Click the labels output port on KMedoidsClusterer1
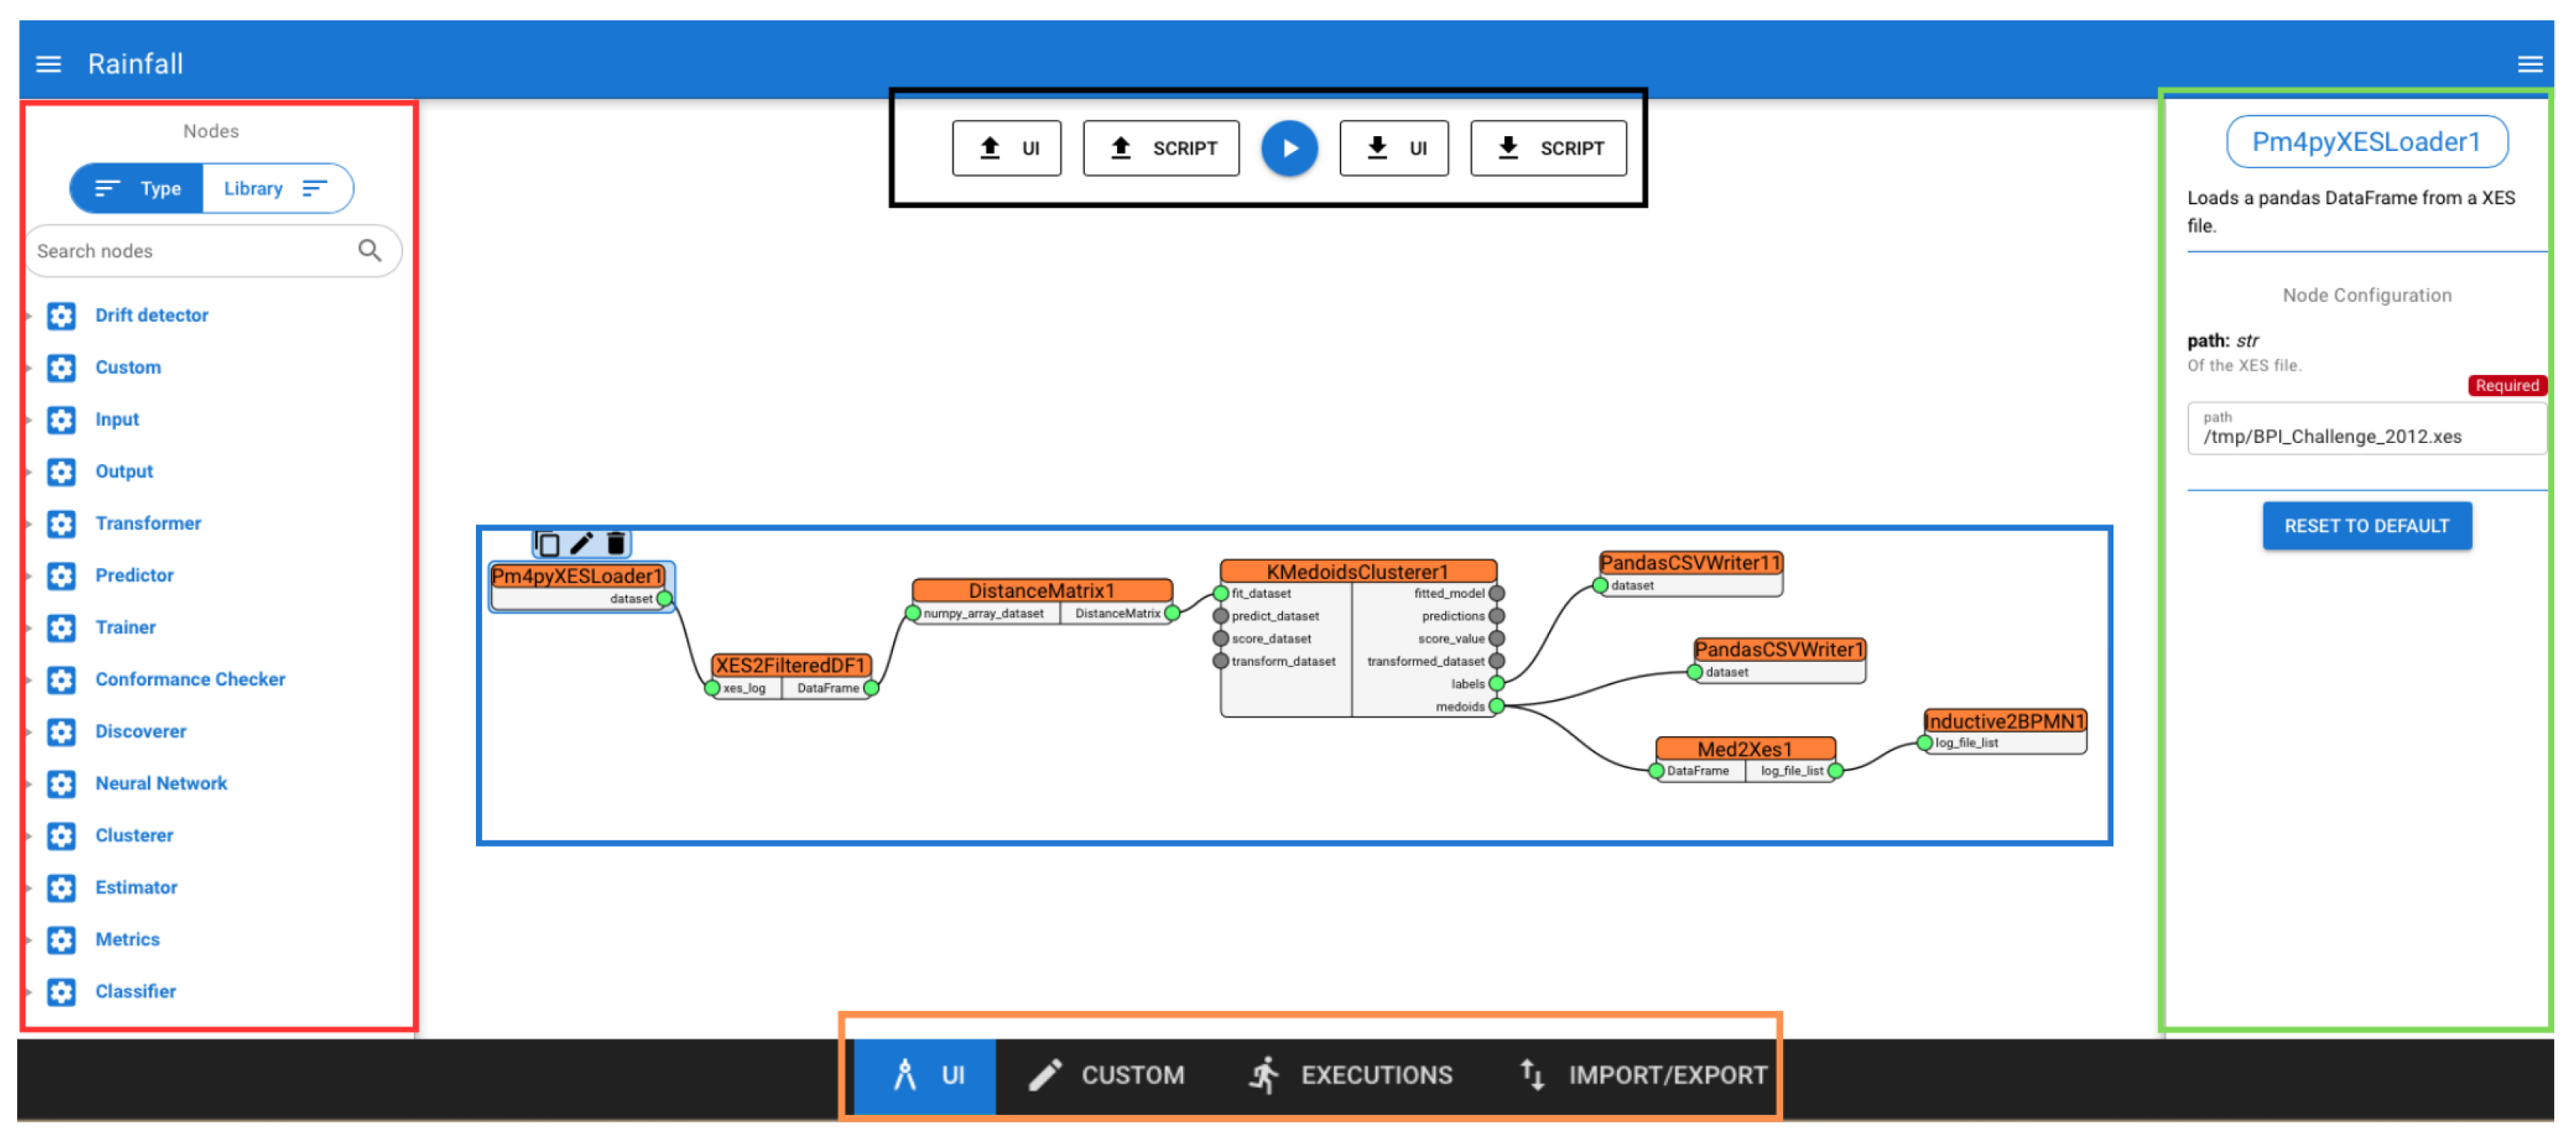The image size is (2576, 1144). pos(1496,684)
